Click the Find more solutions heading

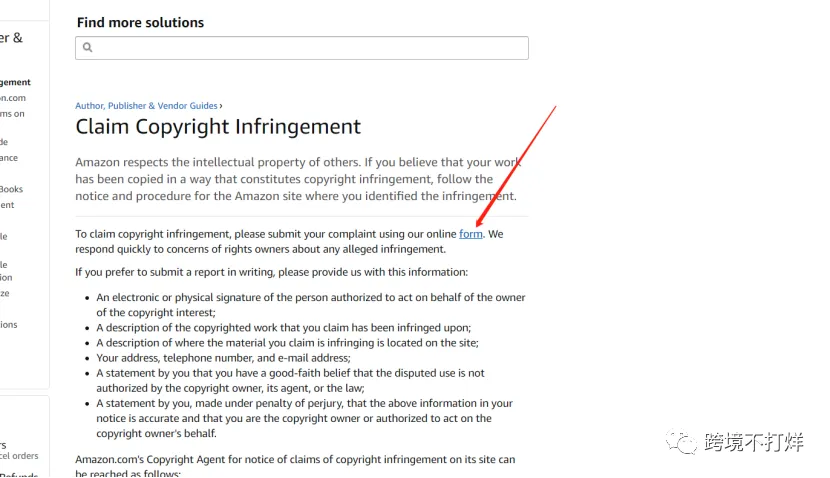tap(140, 23)
